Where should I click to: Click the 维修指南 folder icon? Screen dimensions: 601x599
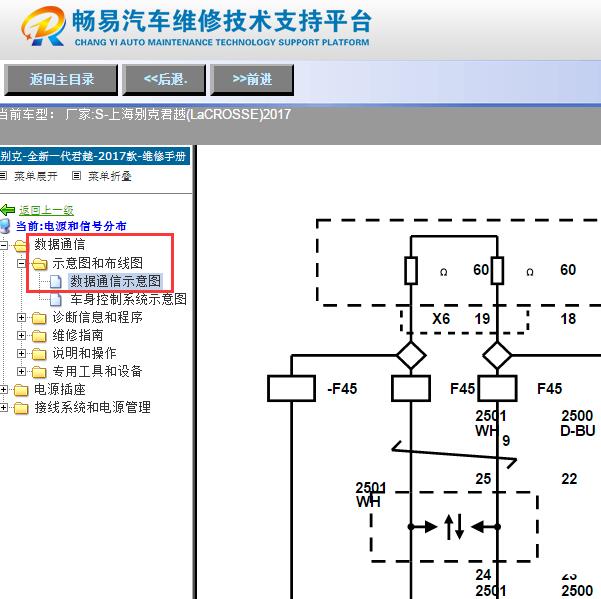coord(39,336)
